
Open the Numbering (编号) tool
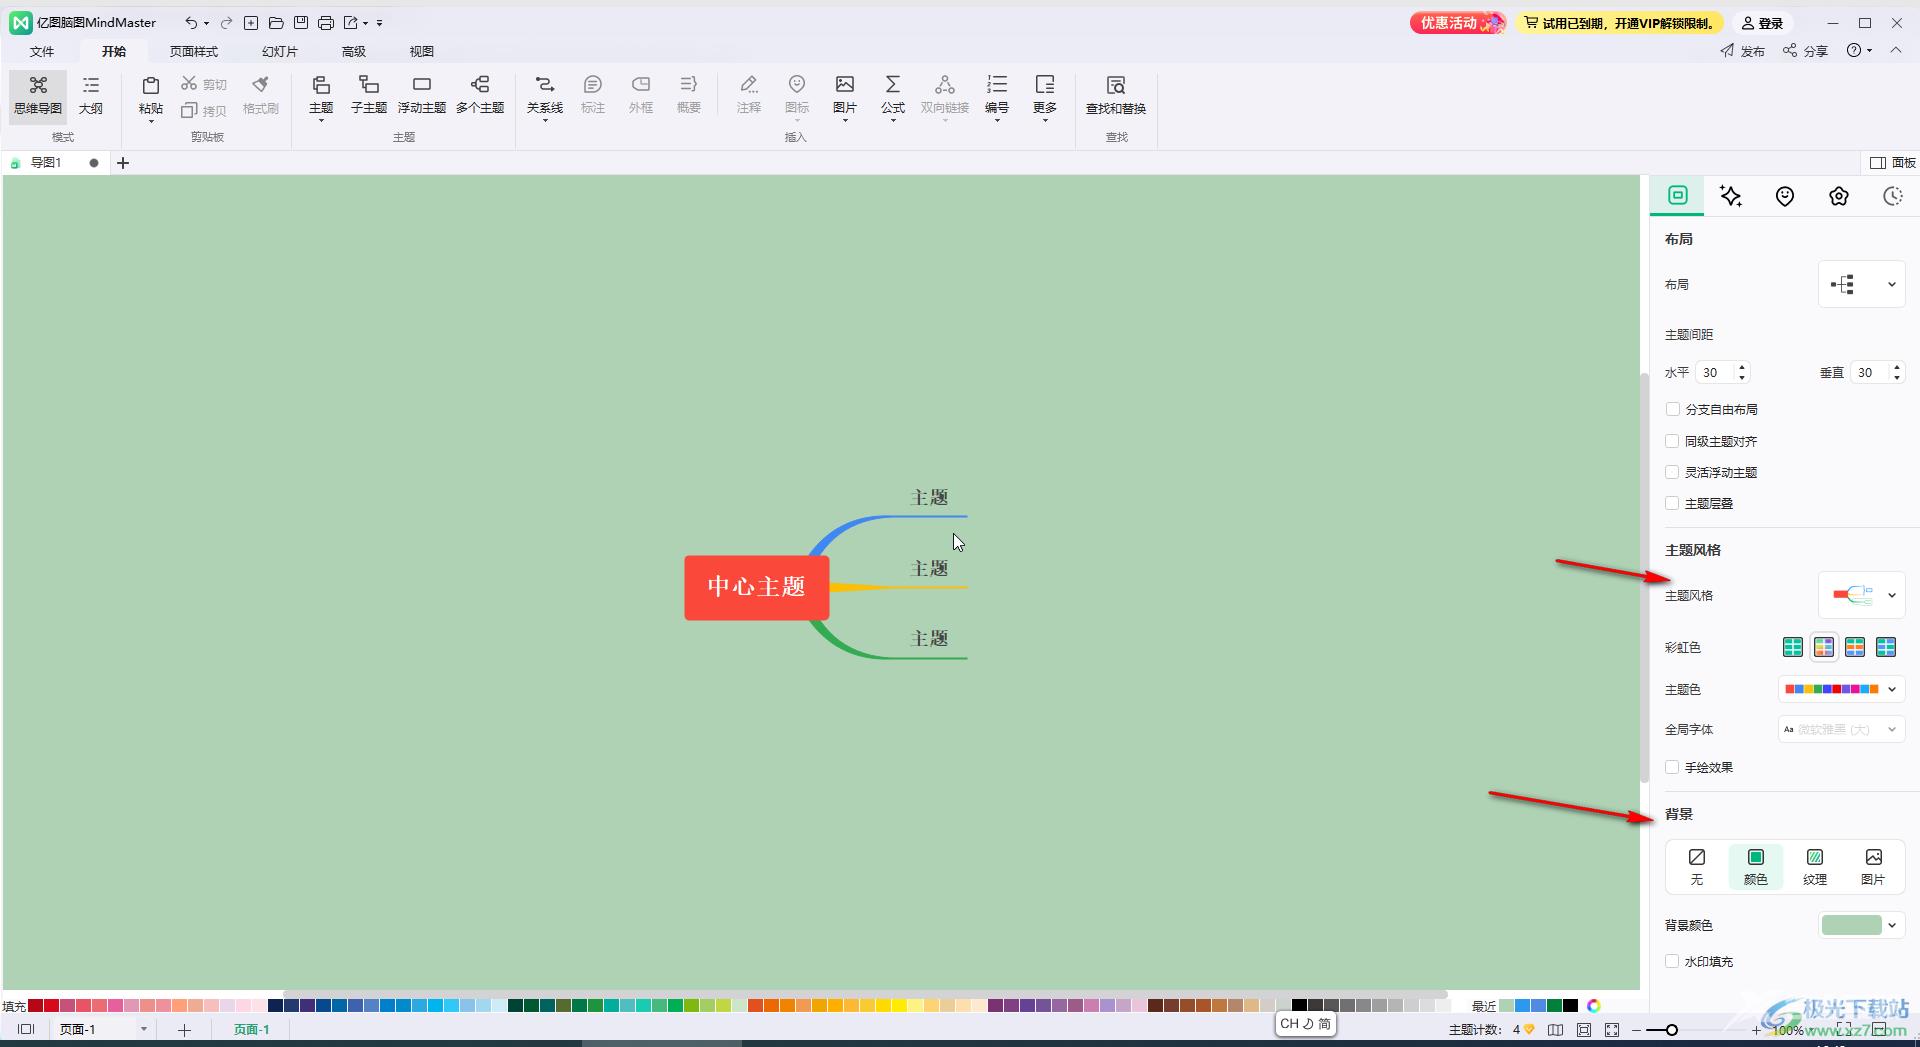997,95
